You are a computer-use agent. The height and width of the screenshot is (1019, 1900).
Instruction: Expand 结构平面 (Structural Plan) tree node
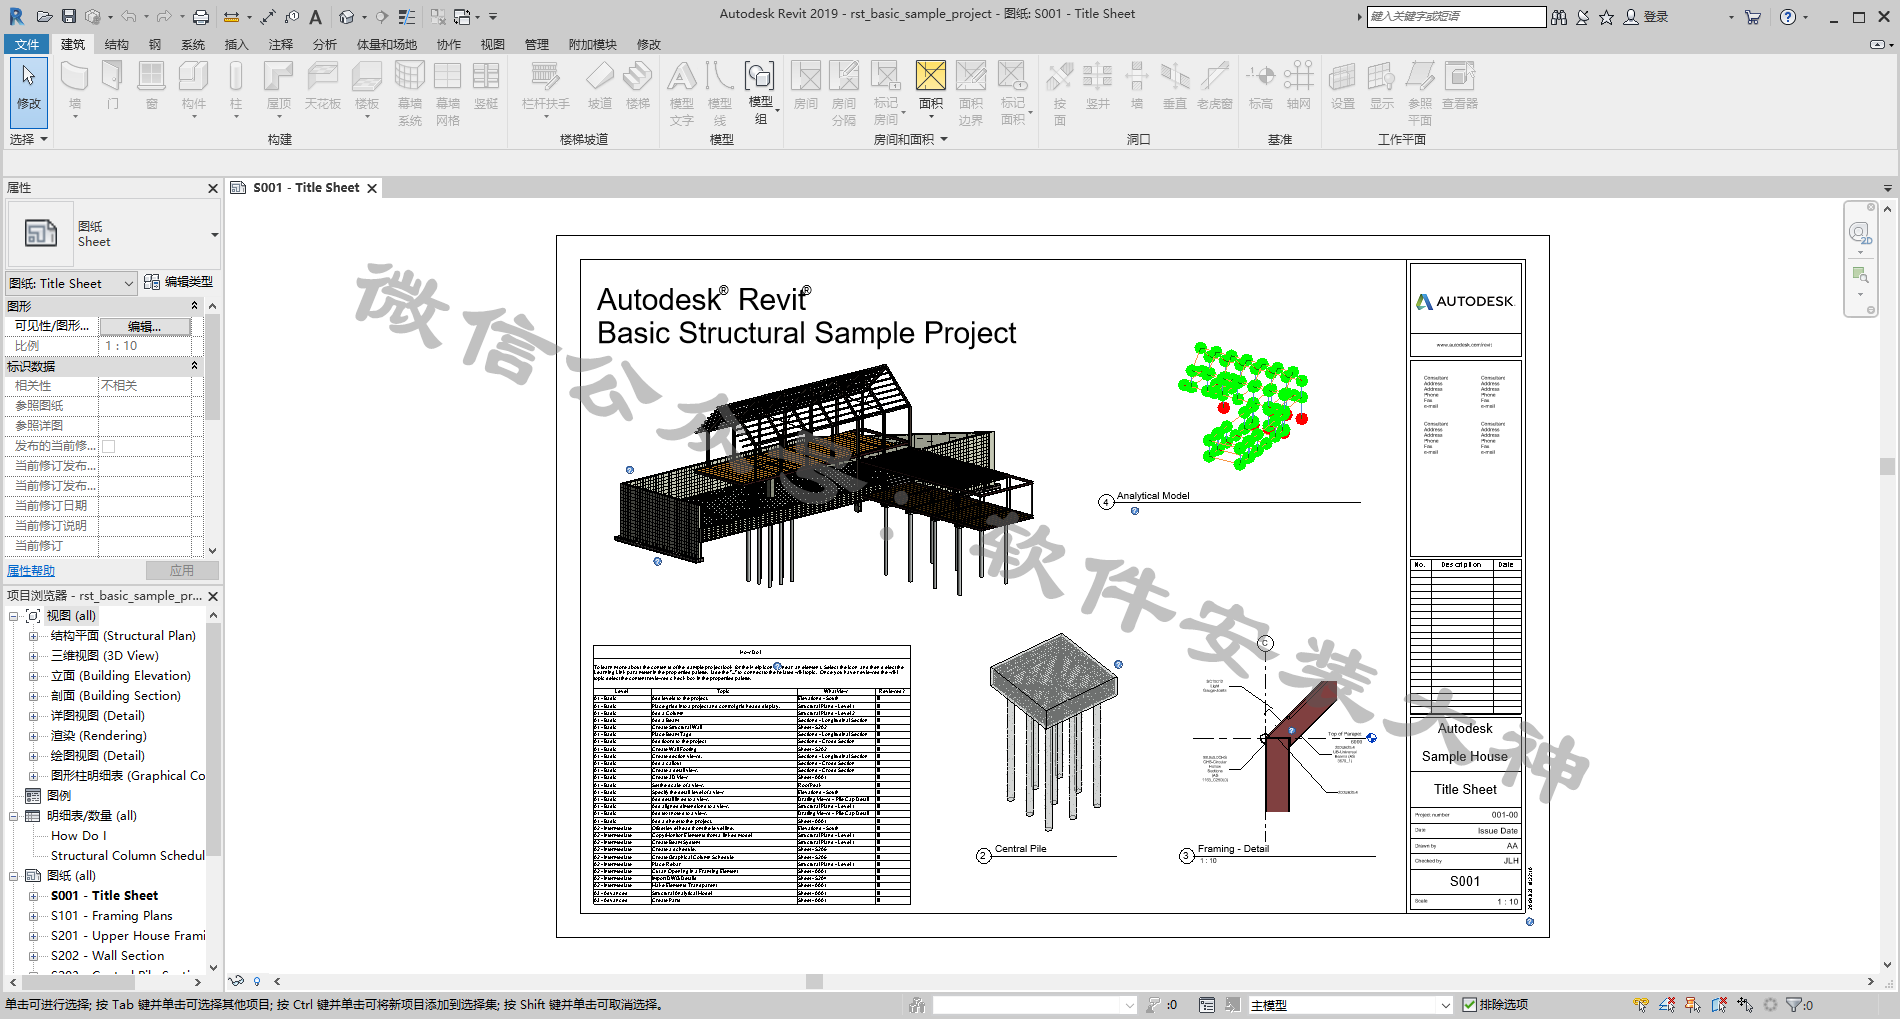pyautogui.click(x=33, y=636)
